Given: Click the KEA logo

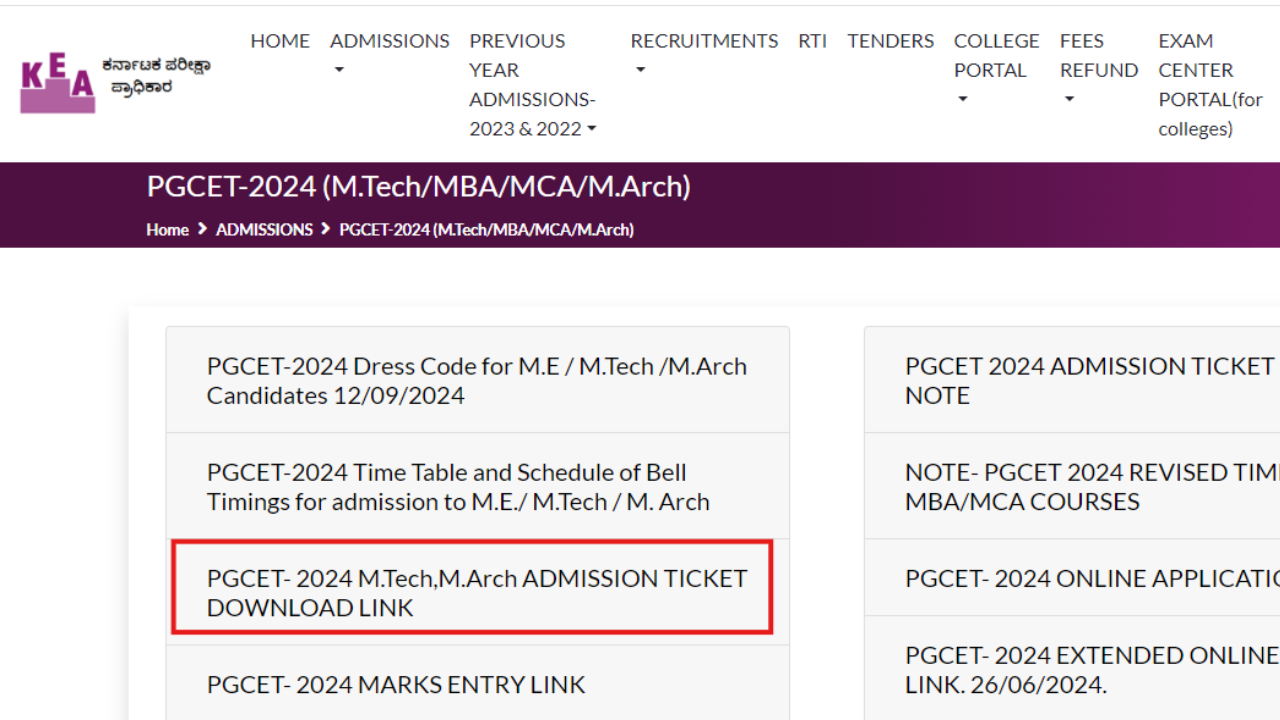Looking at the screenshot, I should (58, 83).
